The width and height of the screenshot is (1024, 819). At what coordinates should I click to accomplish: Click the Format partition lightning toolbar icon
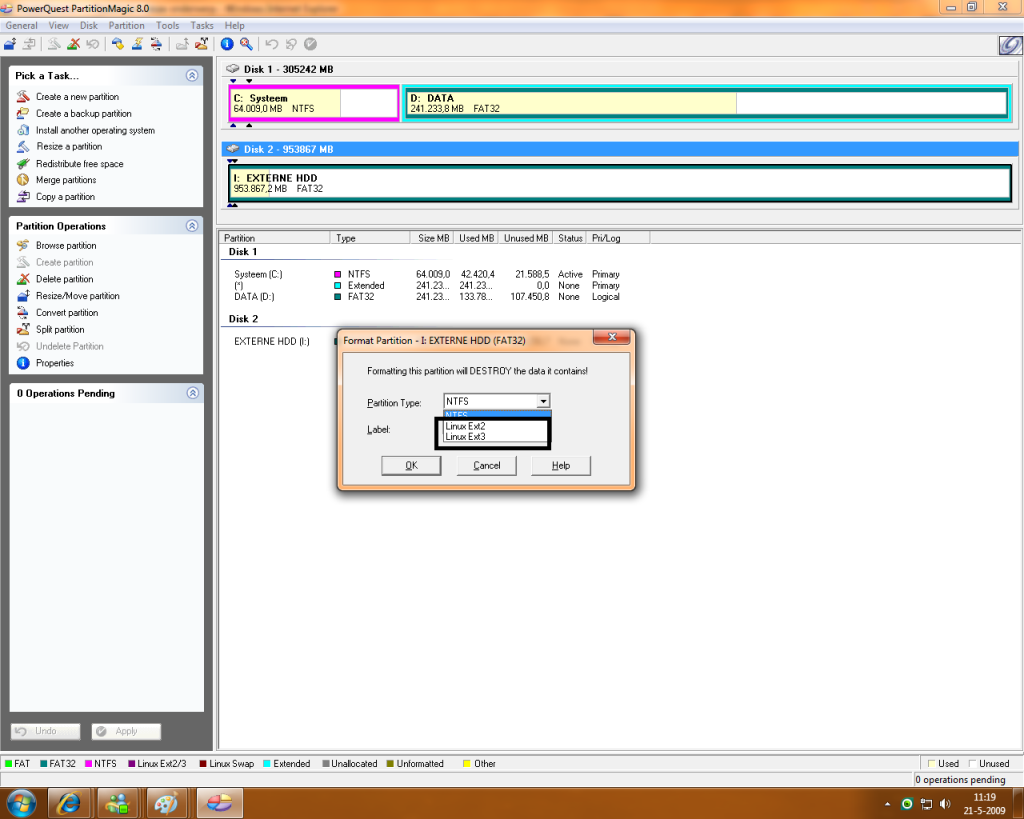click(137, 44)
